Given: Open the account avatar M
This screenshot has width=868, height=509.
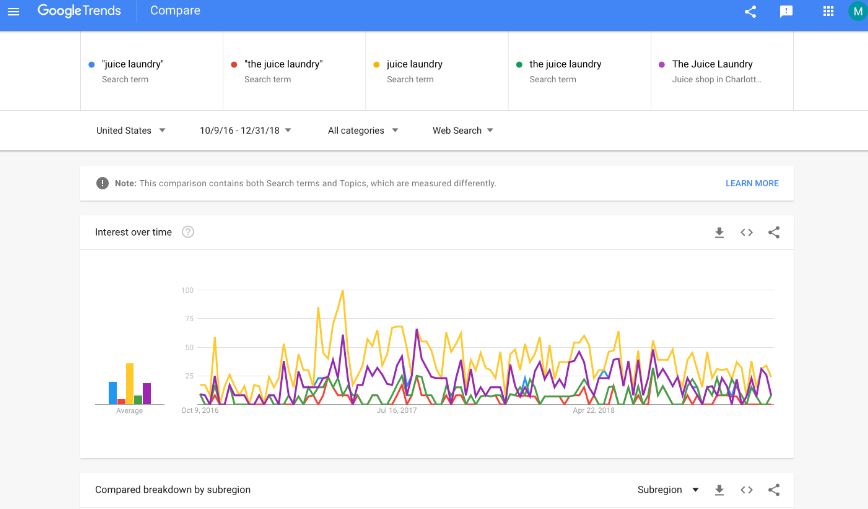Looking at the screenshot, I should pyautogui.click(x=857, y=11).
